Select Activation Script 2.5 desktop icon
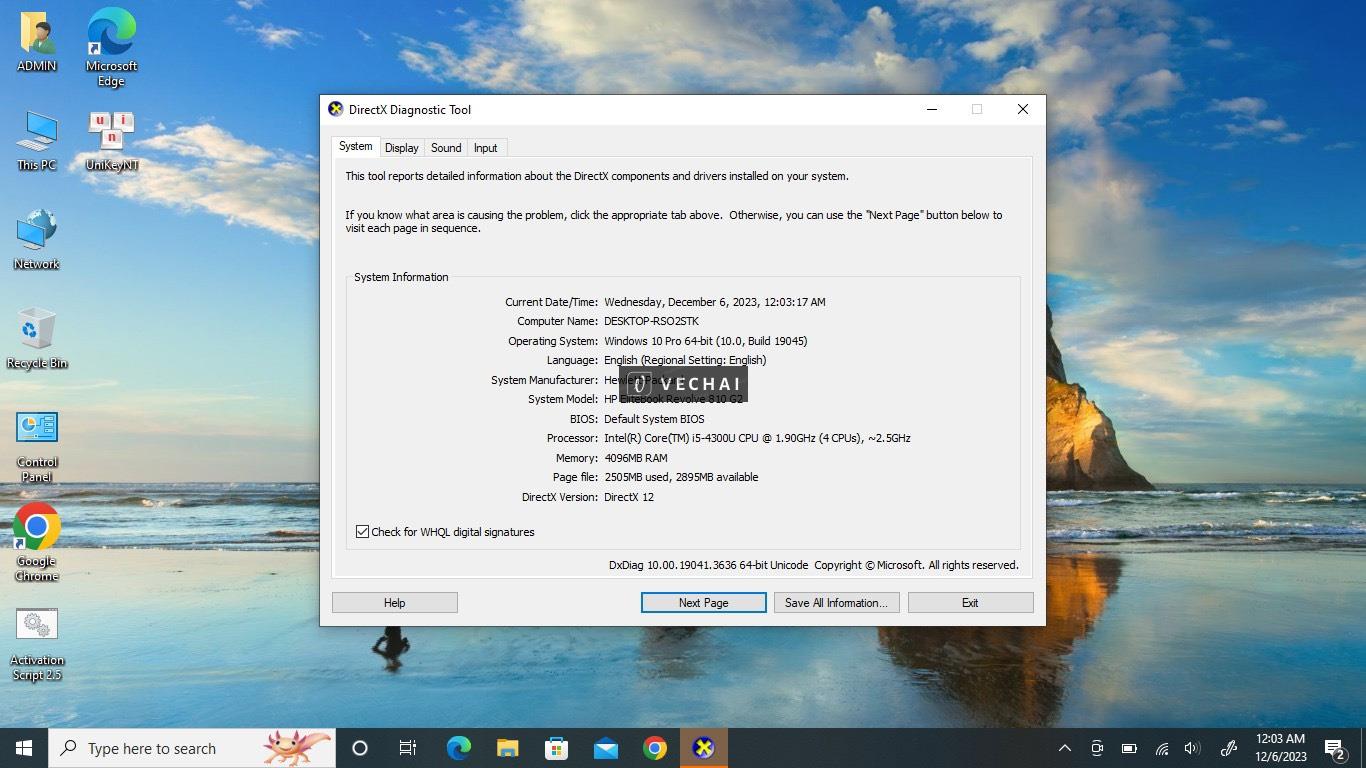Viewport: 1366px width, 768px height. coord(37,644)
